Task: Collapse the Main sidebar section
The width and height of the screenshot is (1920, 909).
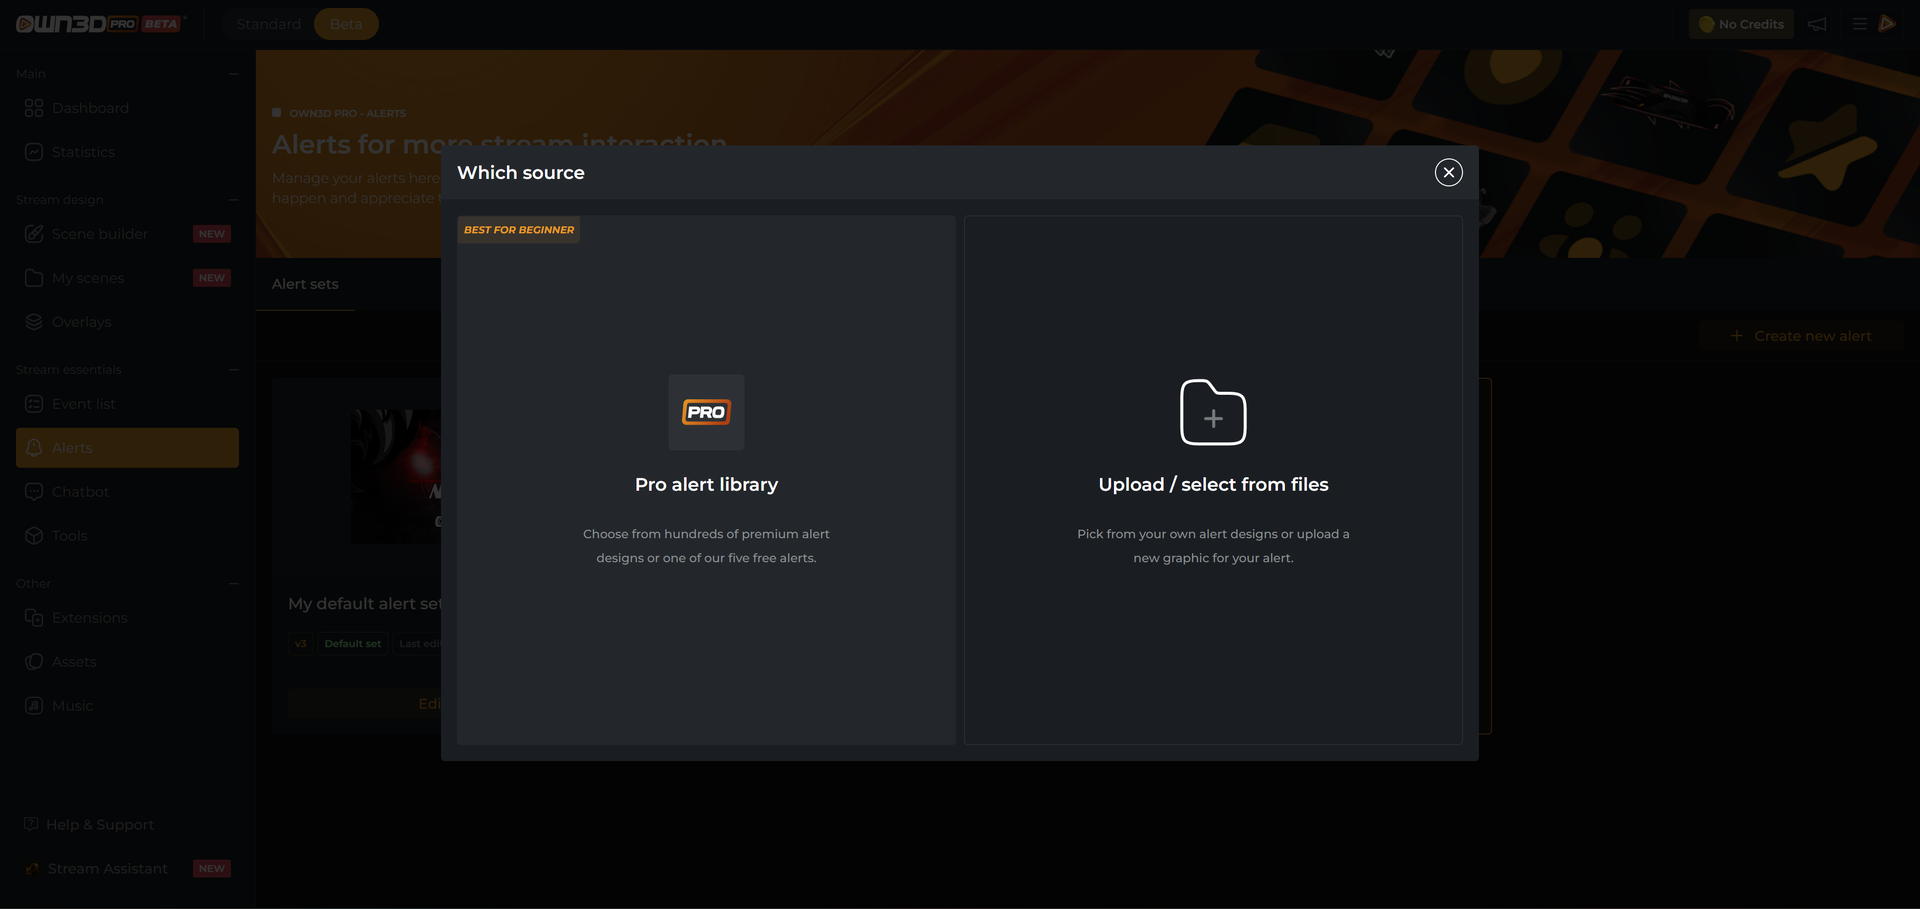Action: (x=232, y=73)
